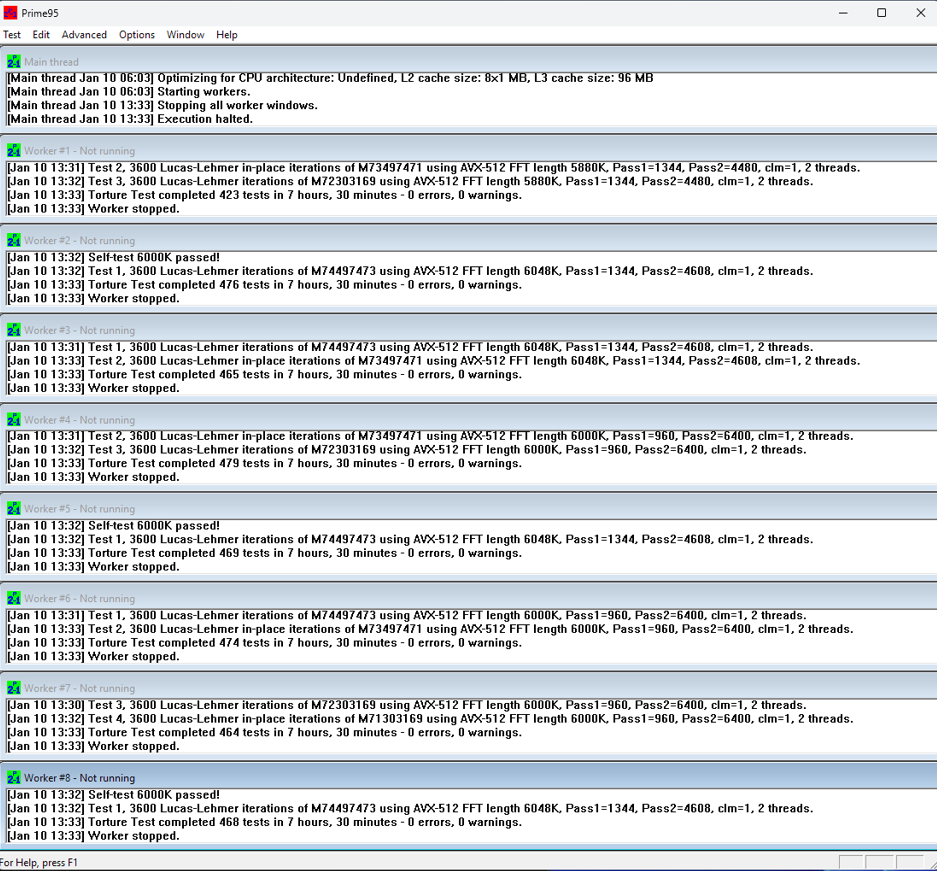937x871 pixels.
Task: Click 'Torture Test completed 464 tests' line
Action: coord(264,732)
